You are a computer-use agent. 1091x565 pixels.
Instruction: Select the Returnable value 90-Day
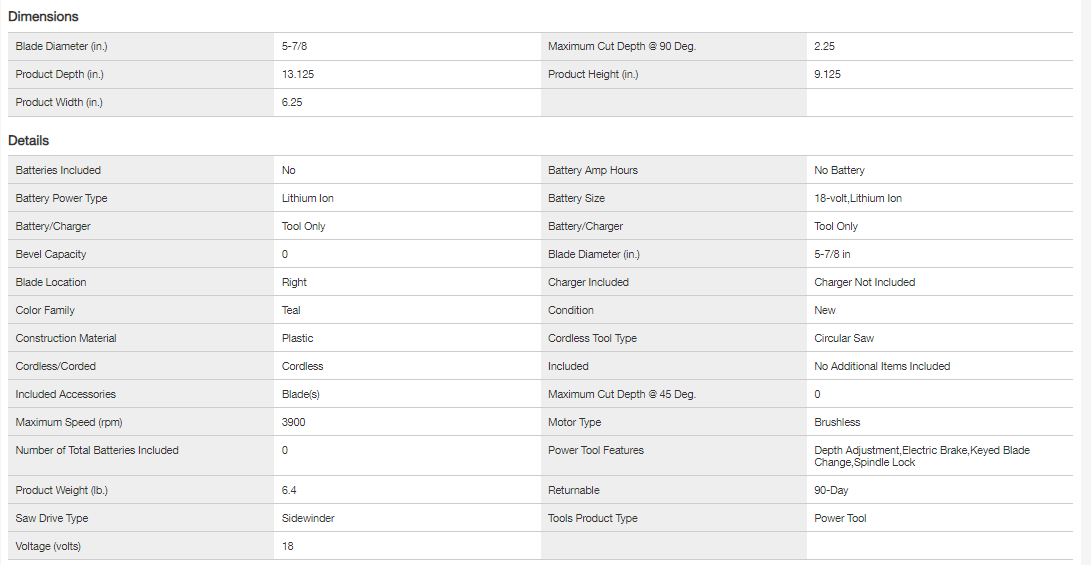[x=831, y=490]
